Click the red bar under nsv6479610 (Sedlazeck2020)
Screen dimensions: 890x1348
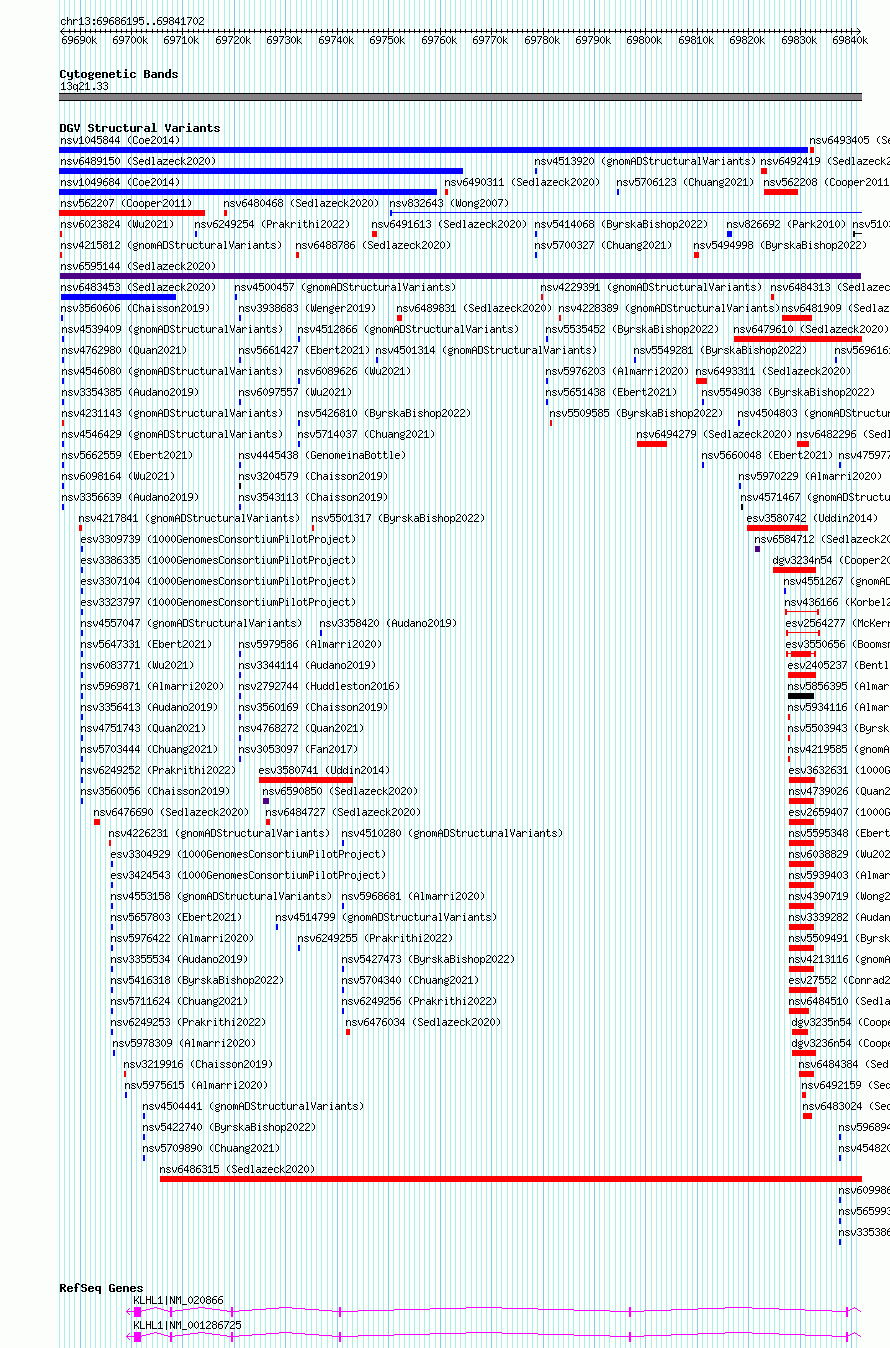coord(798,338)
